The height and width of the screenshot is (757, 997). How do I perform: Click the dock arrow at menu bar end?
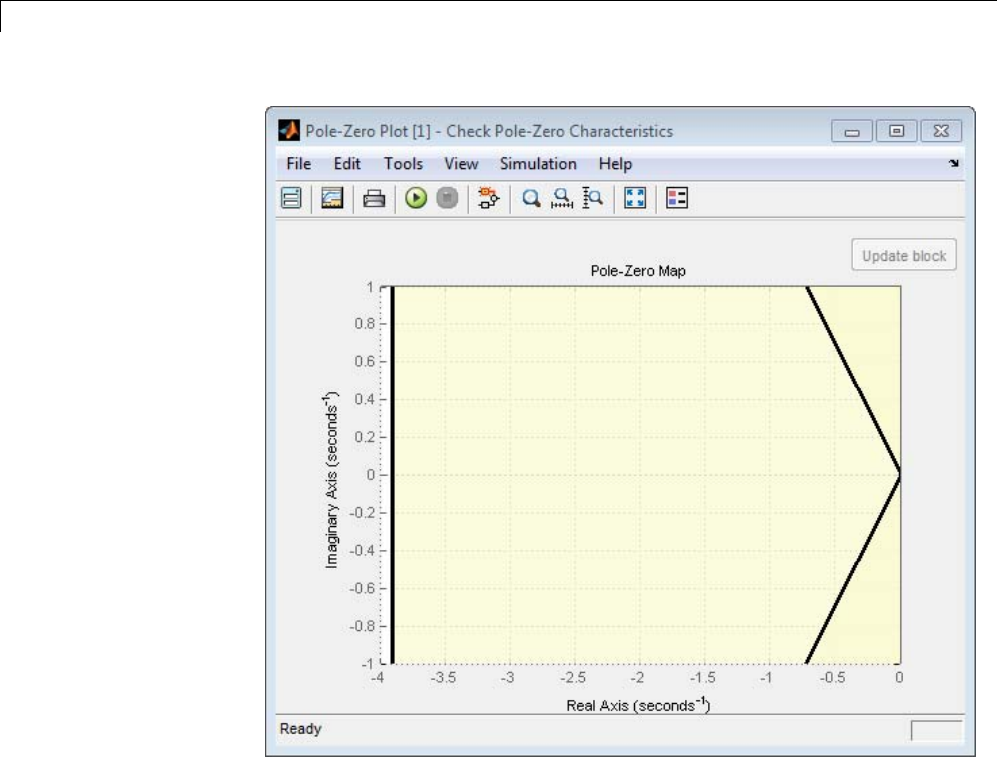point(954,163)
